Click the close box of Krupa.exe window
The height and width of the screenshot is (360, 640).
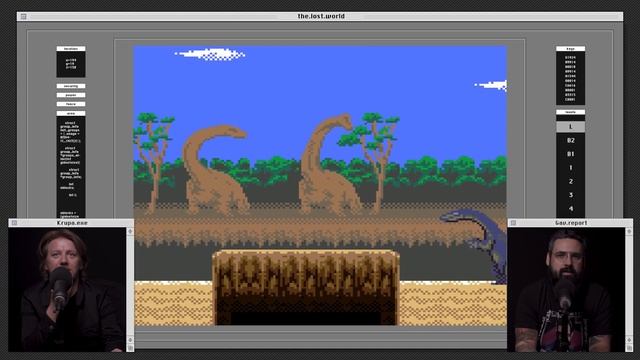(x=14, y=223)
